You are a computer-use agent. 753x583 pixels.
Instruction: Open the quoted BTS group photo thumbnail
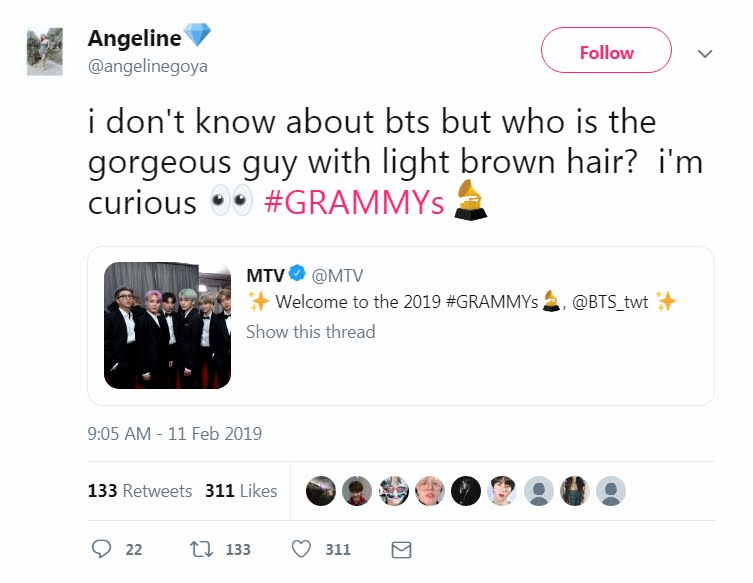coord(168,325)
